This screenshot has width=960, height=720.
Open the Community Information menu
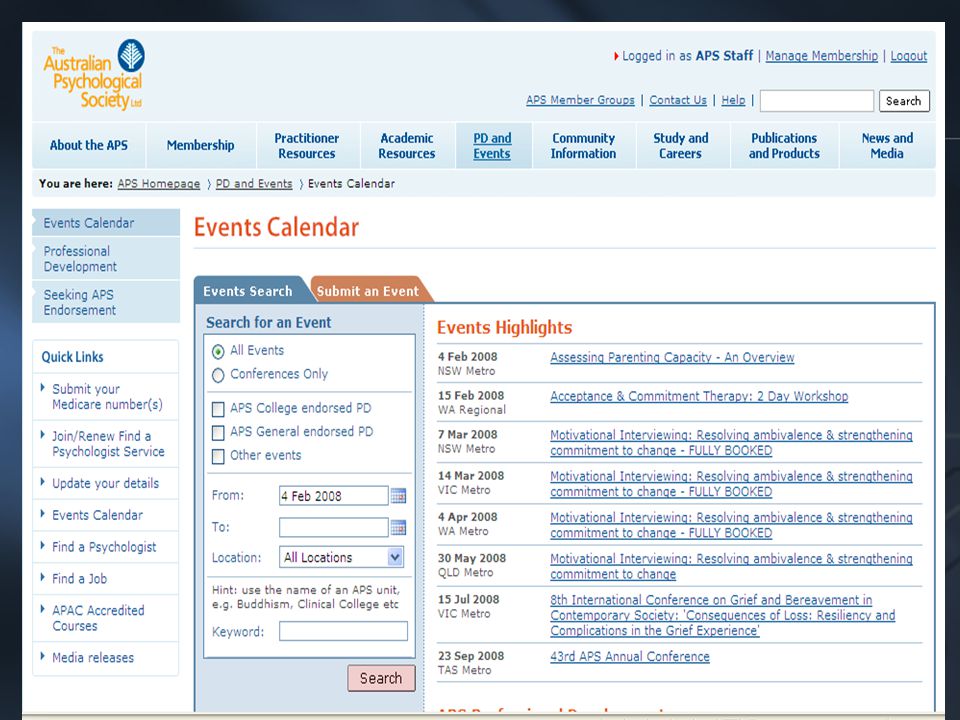point(583,146)
